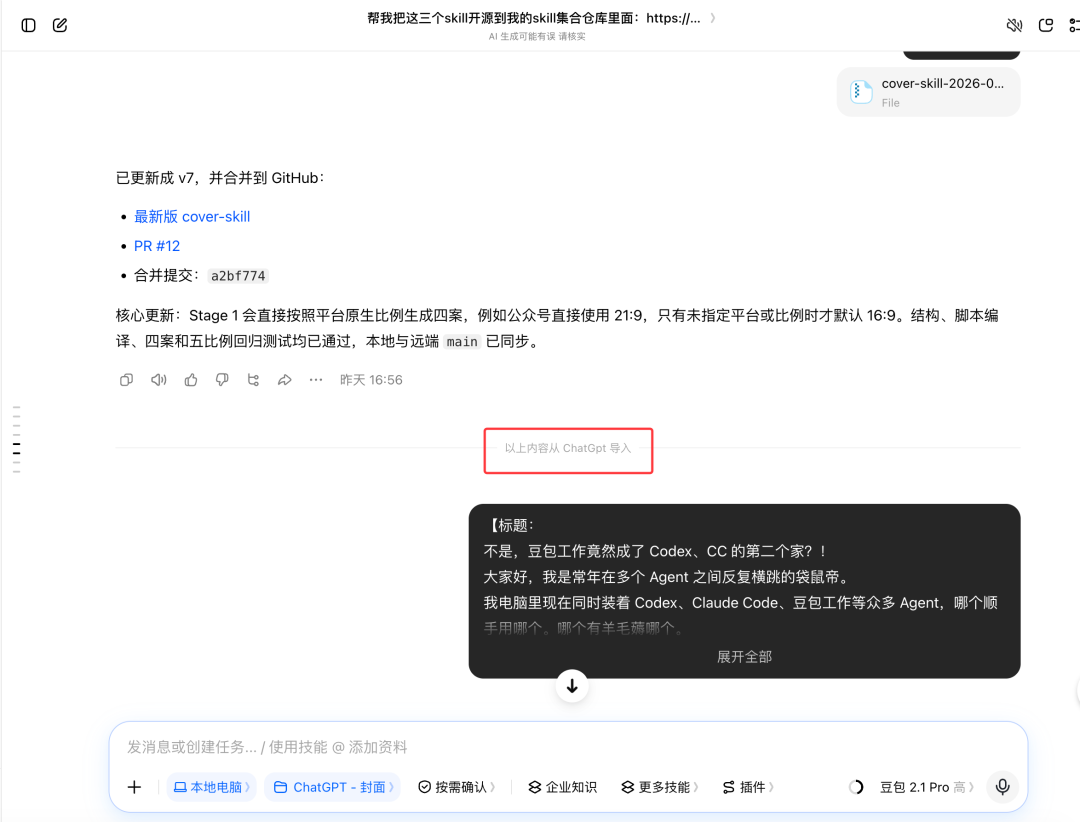Open the window panel icon beside the speaker
The width and height of the screenshot is (1080, 822).
point(1046,25)
